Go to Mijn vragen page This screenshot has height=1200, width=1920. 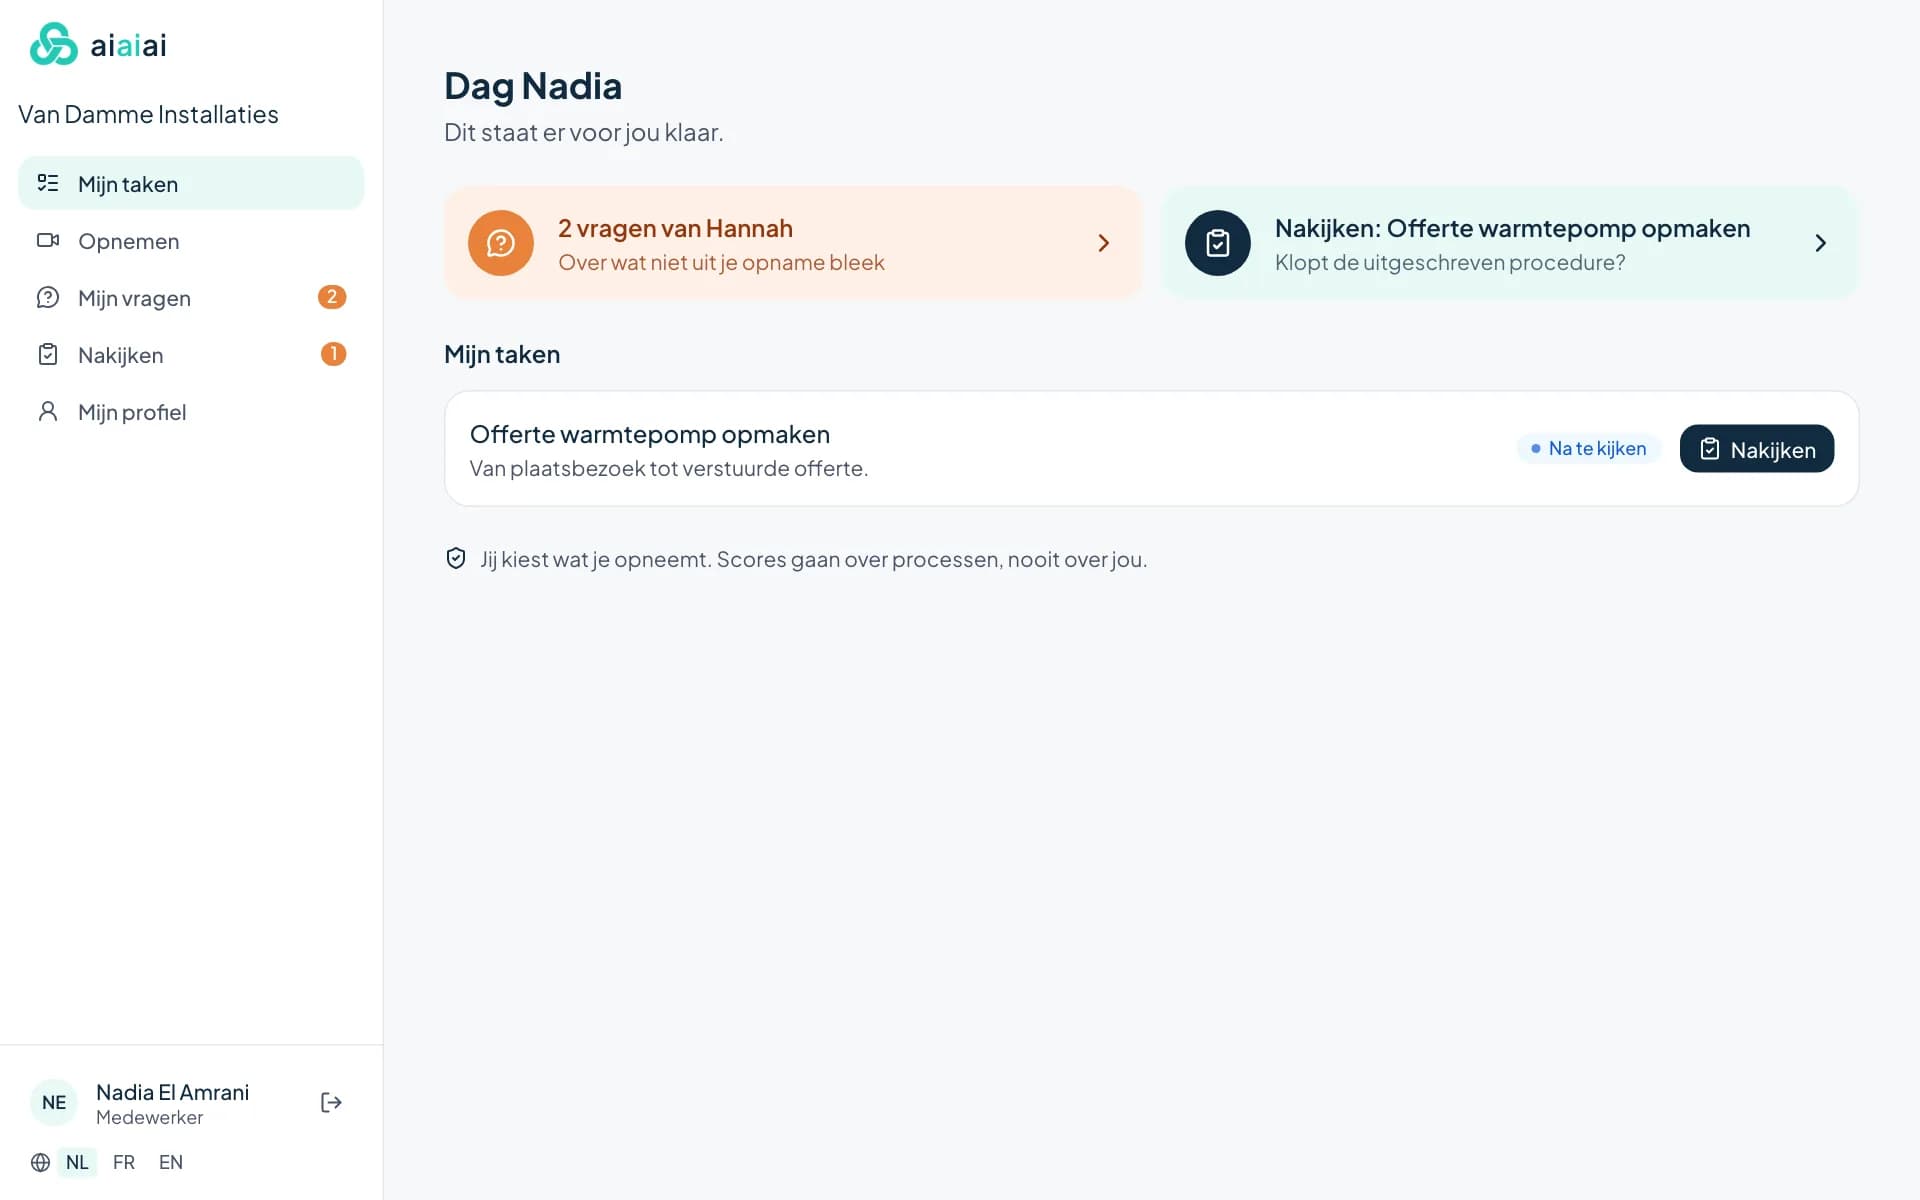[191, 297]
